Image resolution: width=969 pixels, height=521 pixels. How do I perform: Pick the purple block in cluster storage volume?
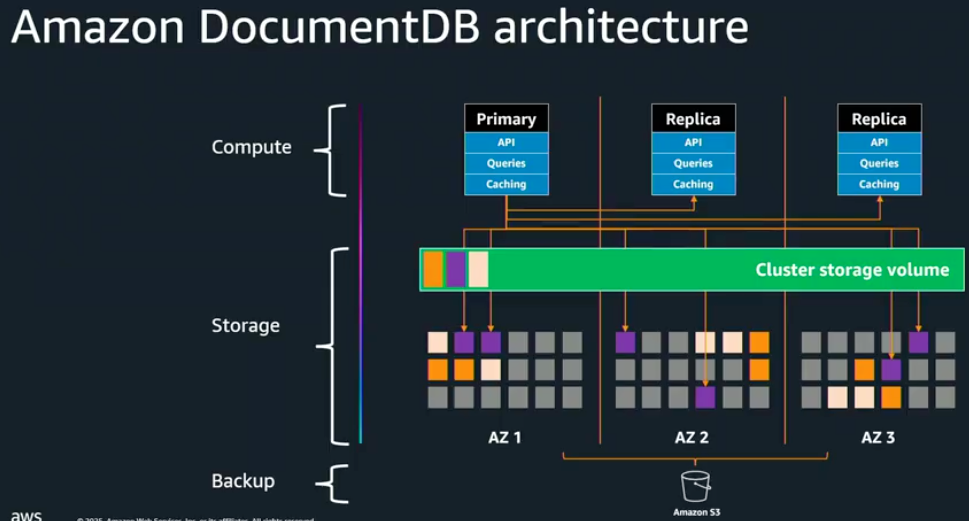(456, 269)
